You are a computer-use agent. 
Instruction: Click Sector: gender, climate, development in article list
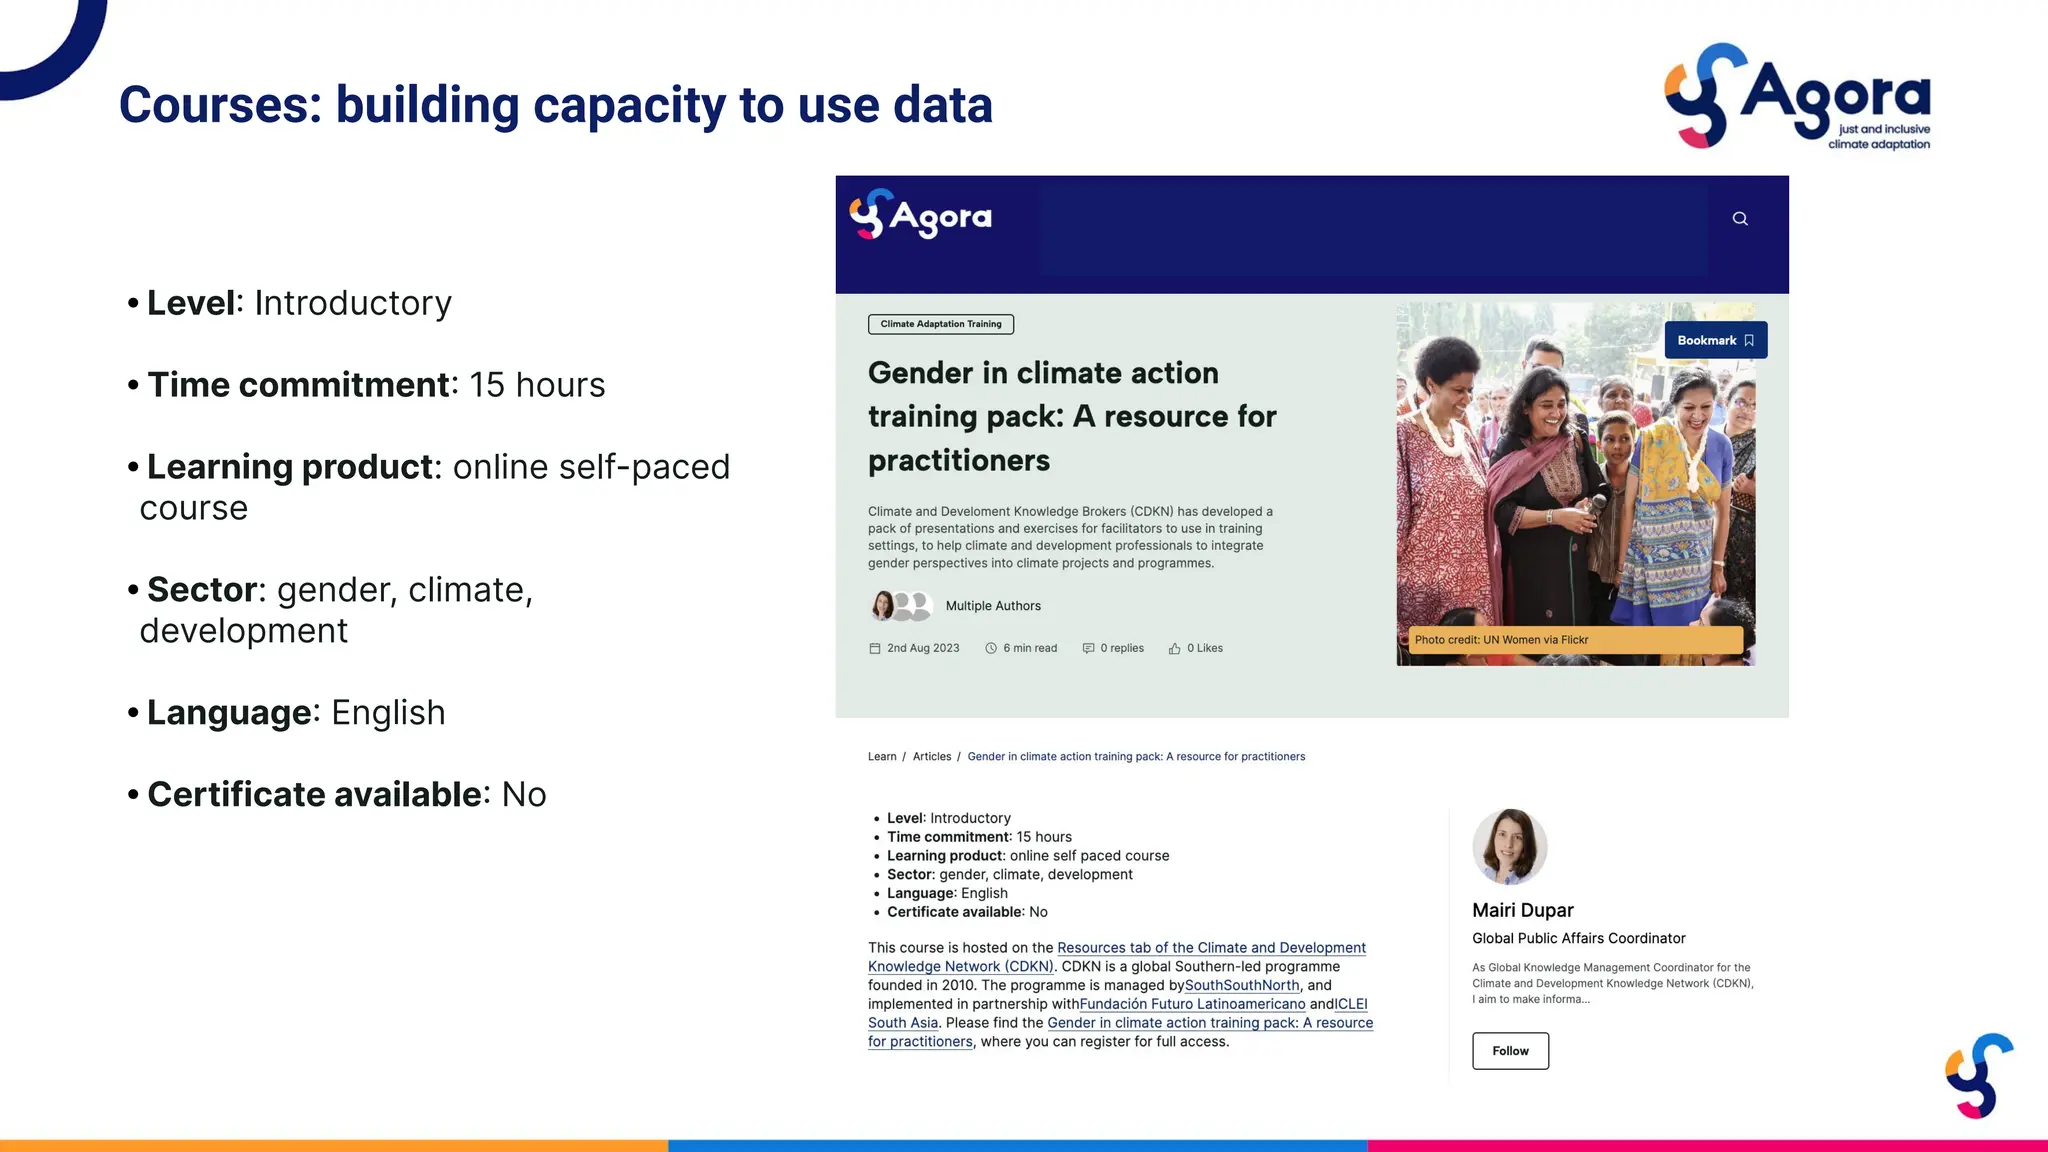tap(1010, 874)
